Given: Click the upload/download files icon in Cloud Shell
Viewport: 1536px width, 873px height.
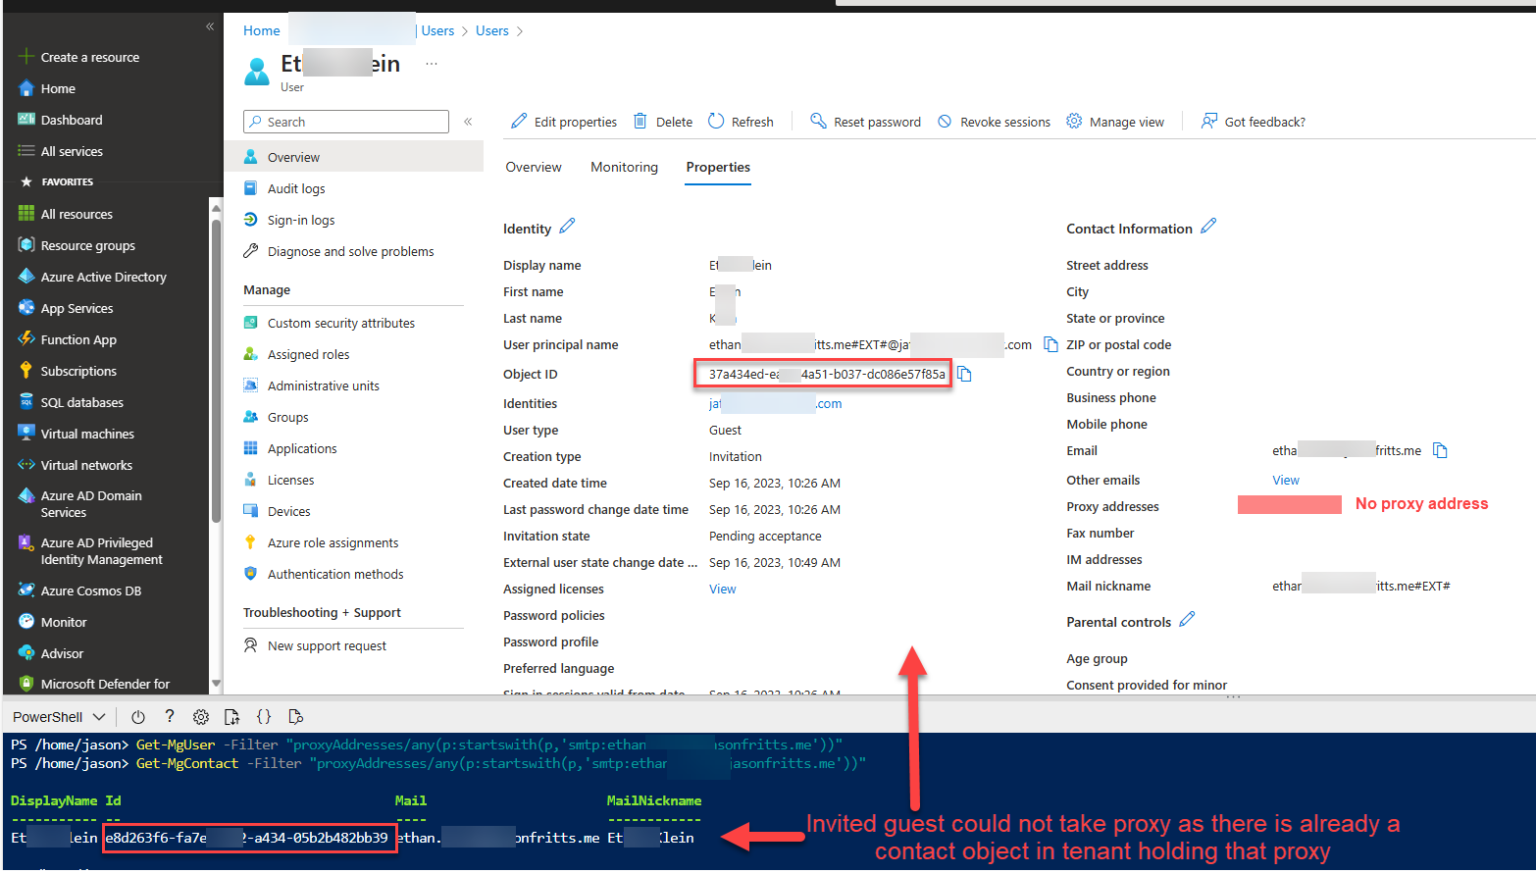Looking at the screenshot, I should tap(231, 716).
